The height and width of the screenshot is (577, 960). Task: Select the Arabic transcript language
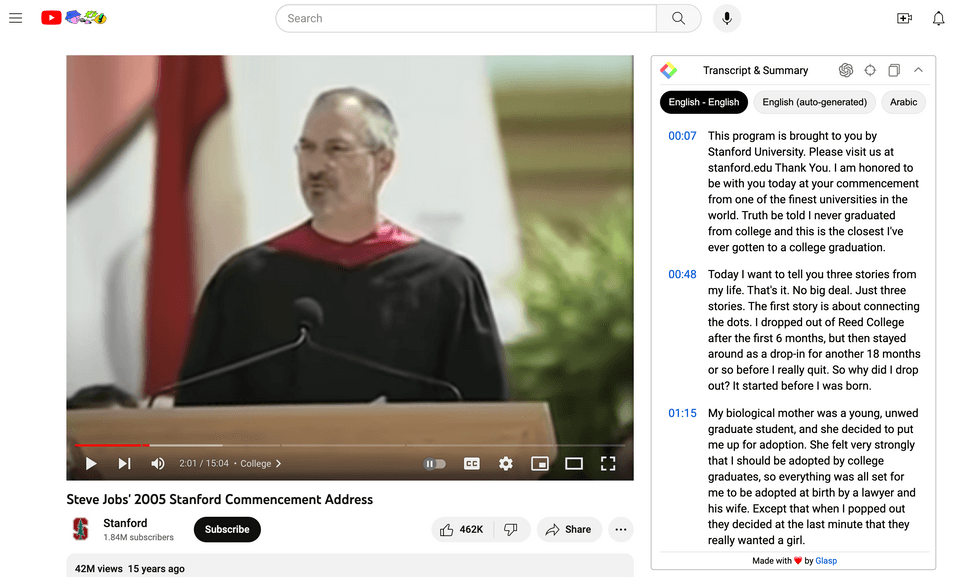coord(903,102)
